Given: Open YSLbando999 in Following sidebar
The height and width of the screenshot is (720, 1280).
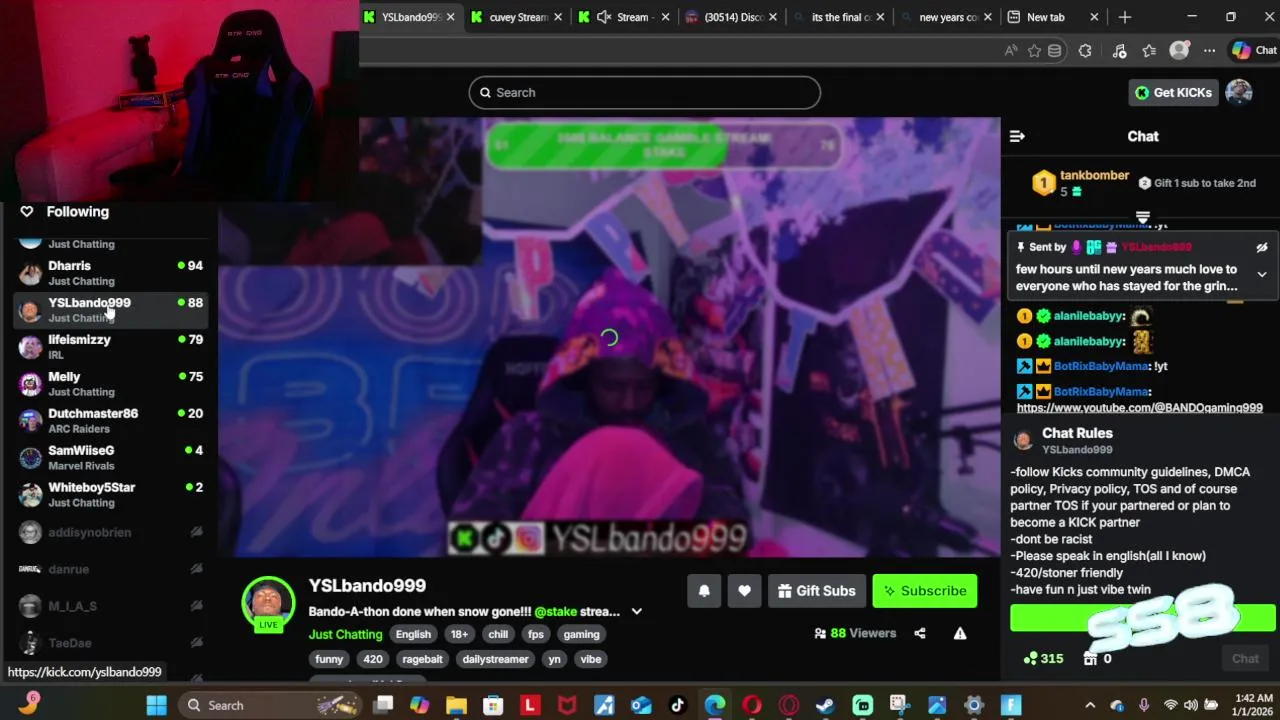Looking at the screenshot, I should (110, 310).
